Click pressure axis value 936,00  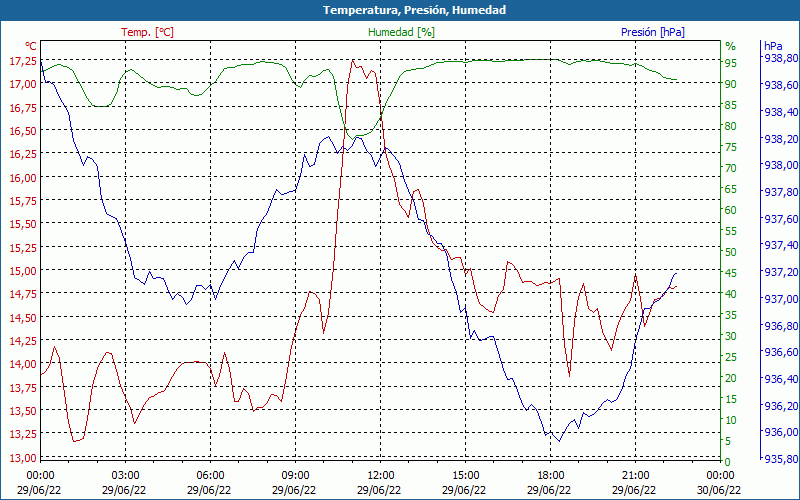click(781, 433)
